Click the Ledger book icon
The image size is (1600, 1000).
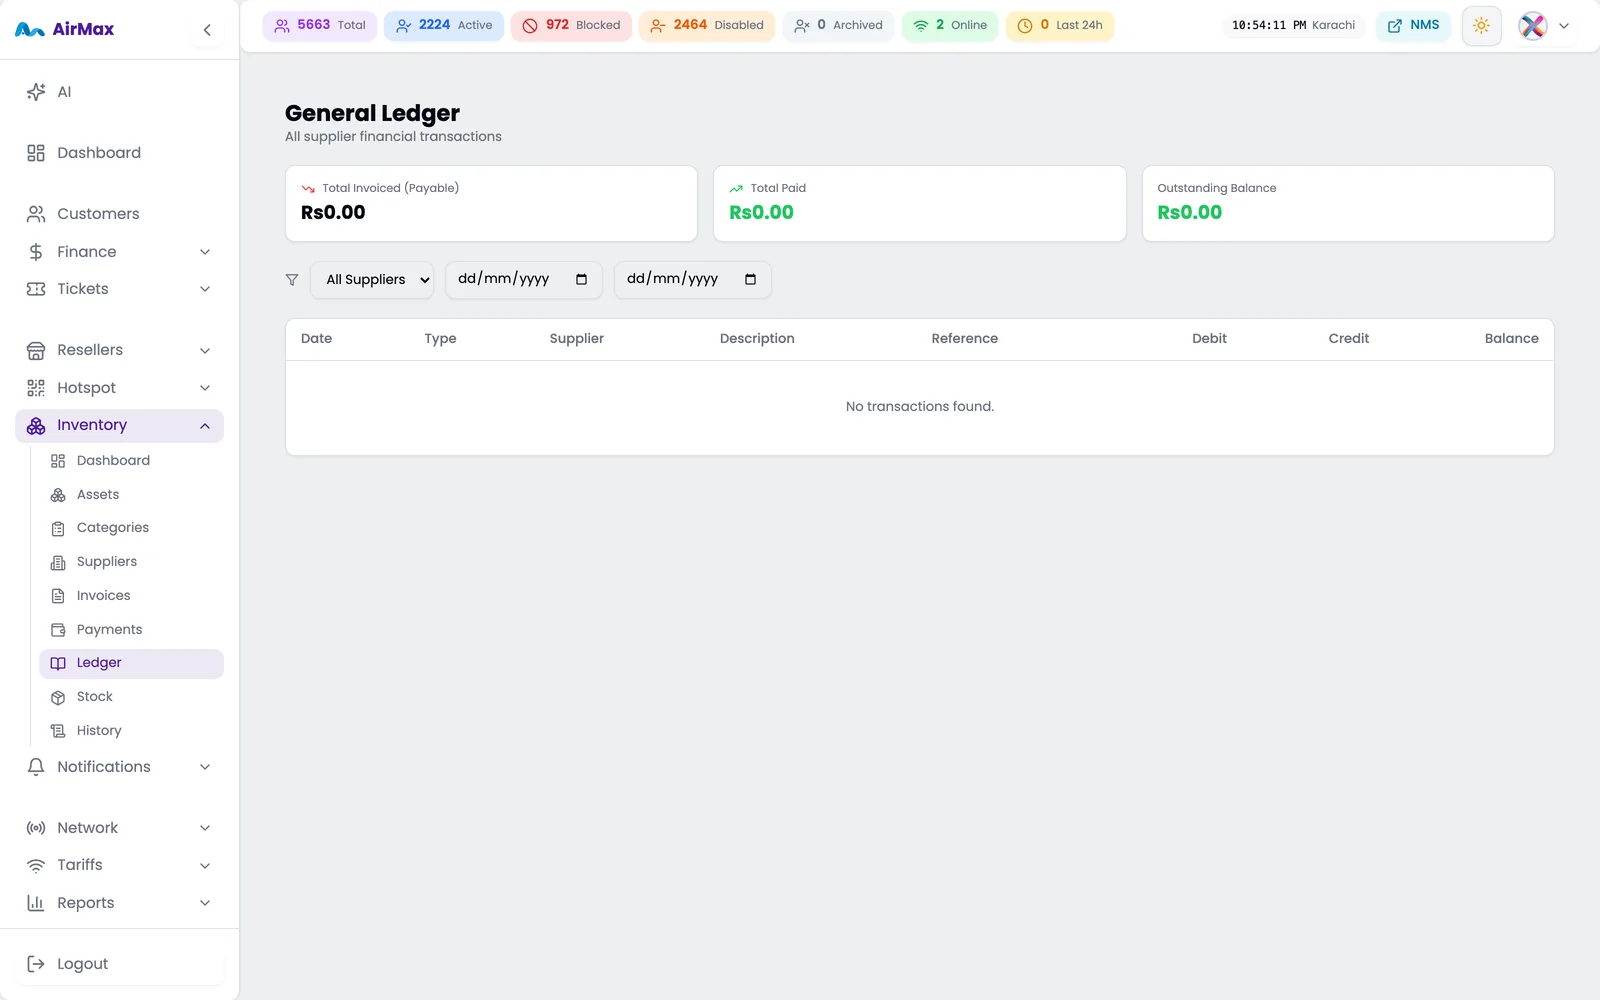pos(58,663)
